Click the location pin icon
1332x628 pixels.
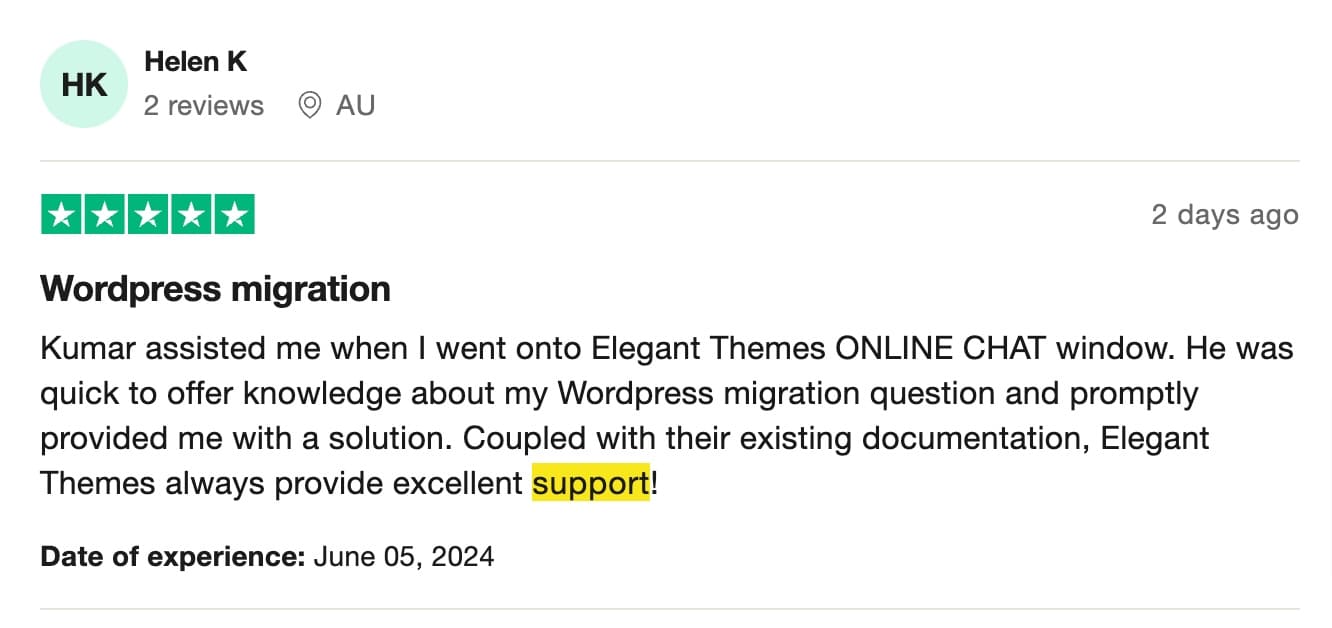click(x=310, y=105)
